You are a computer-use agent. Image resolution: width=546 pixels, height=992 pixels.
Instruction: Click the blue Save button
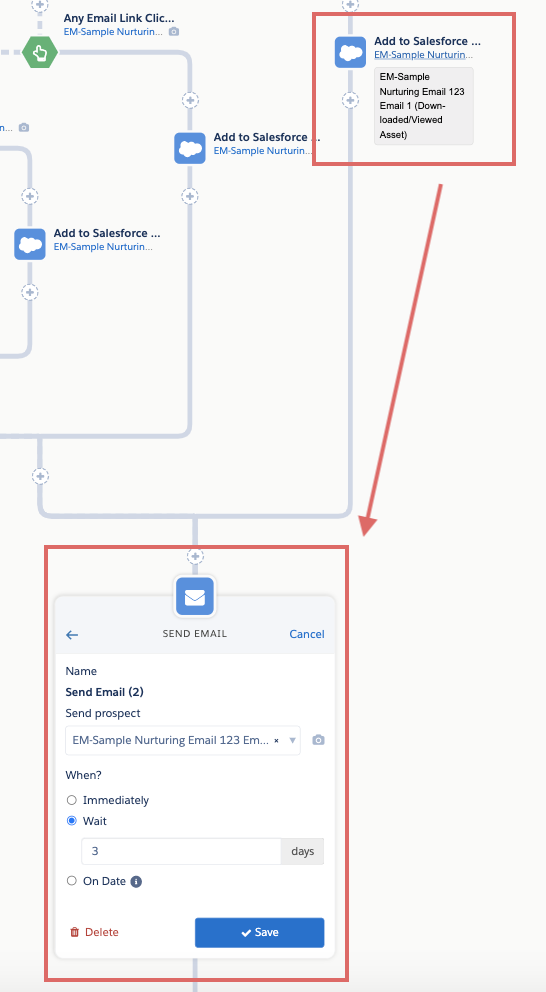click(x=259, y=933)
